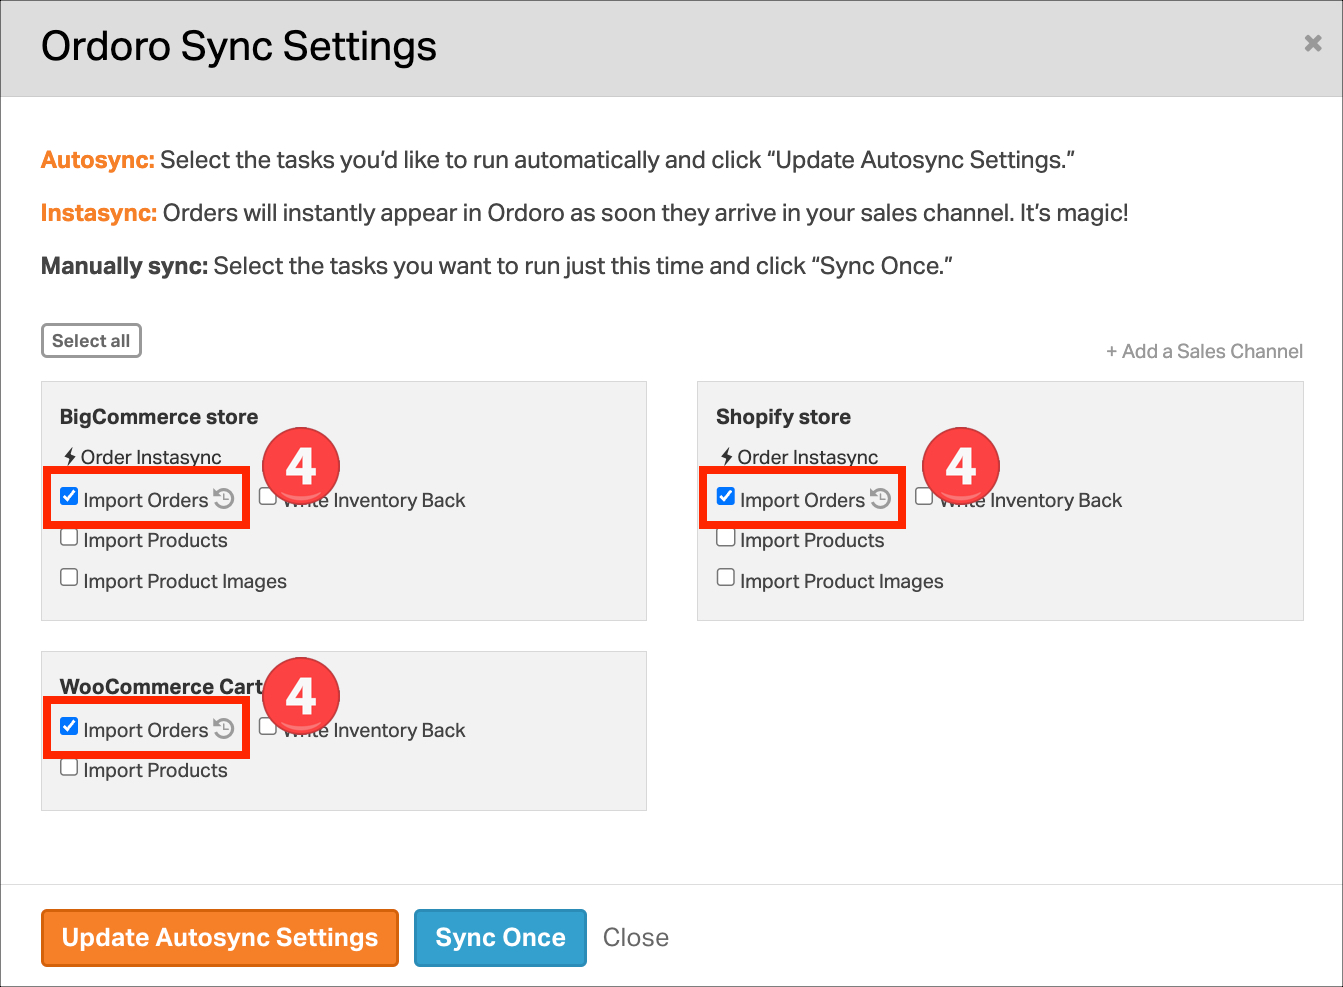Click the Close link at bottom
Viewport: 1343px width, 987px height.
[636, 938]
